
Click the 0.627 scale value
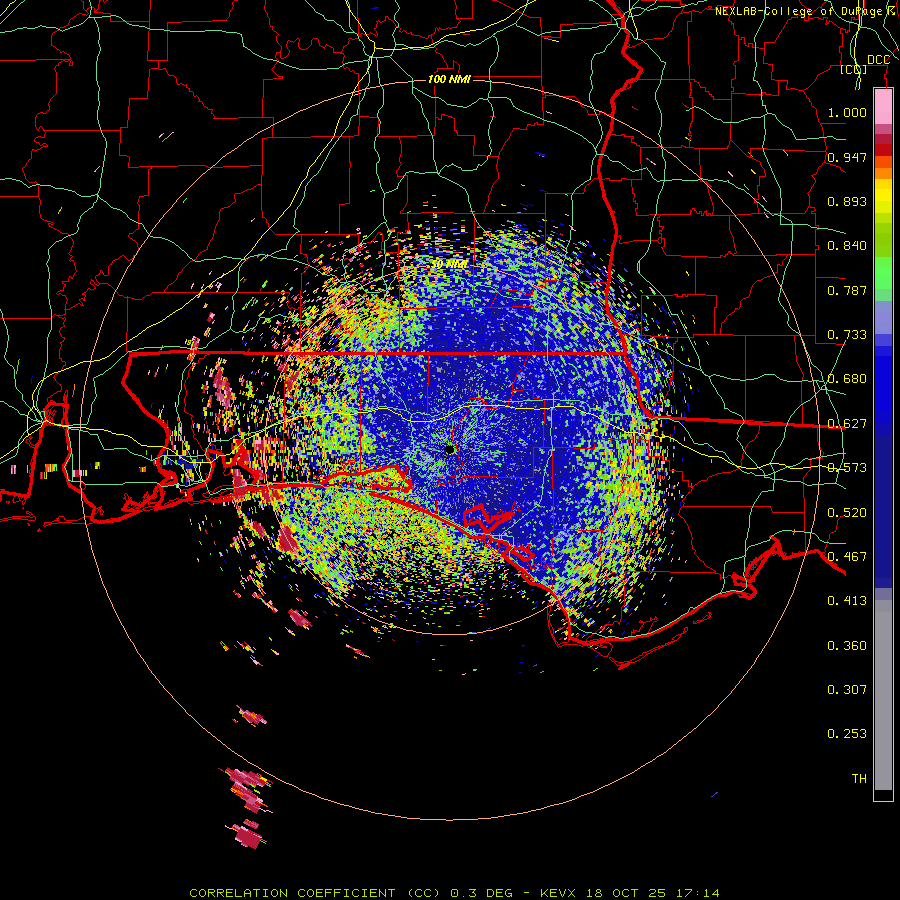point(847,424)
